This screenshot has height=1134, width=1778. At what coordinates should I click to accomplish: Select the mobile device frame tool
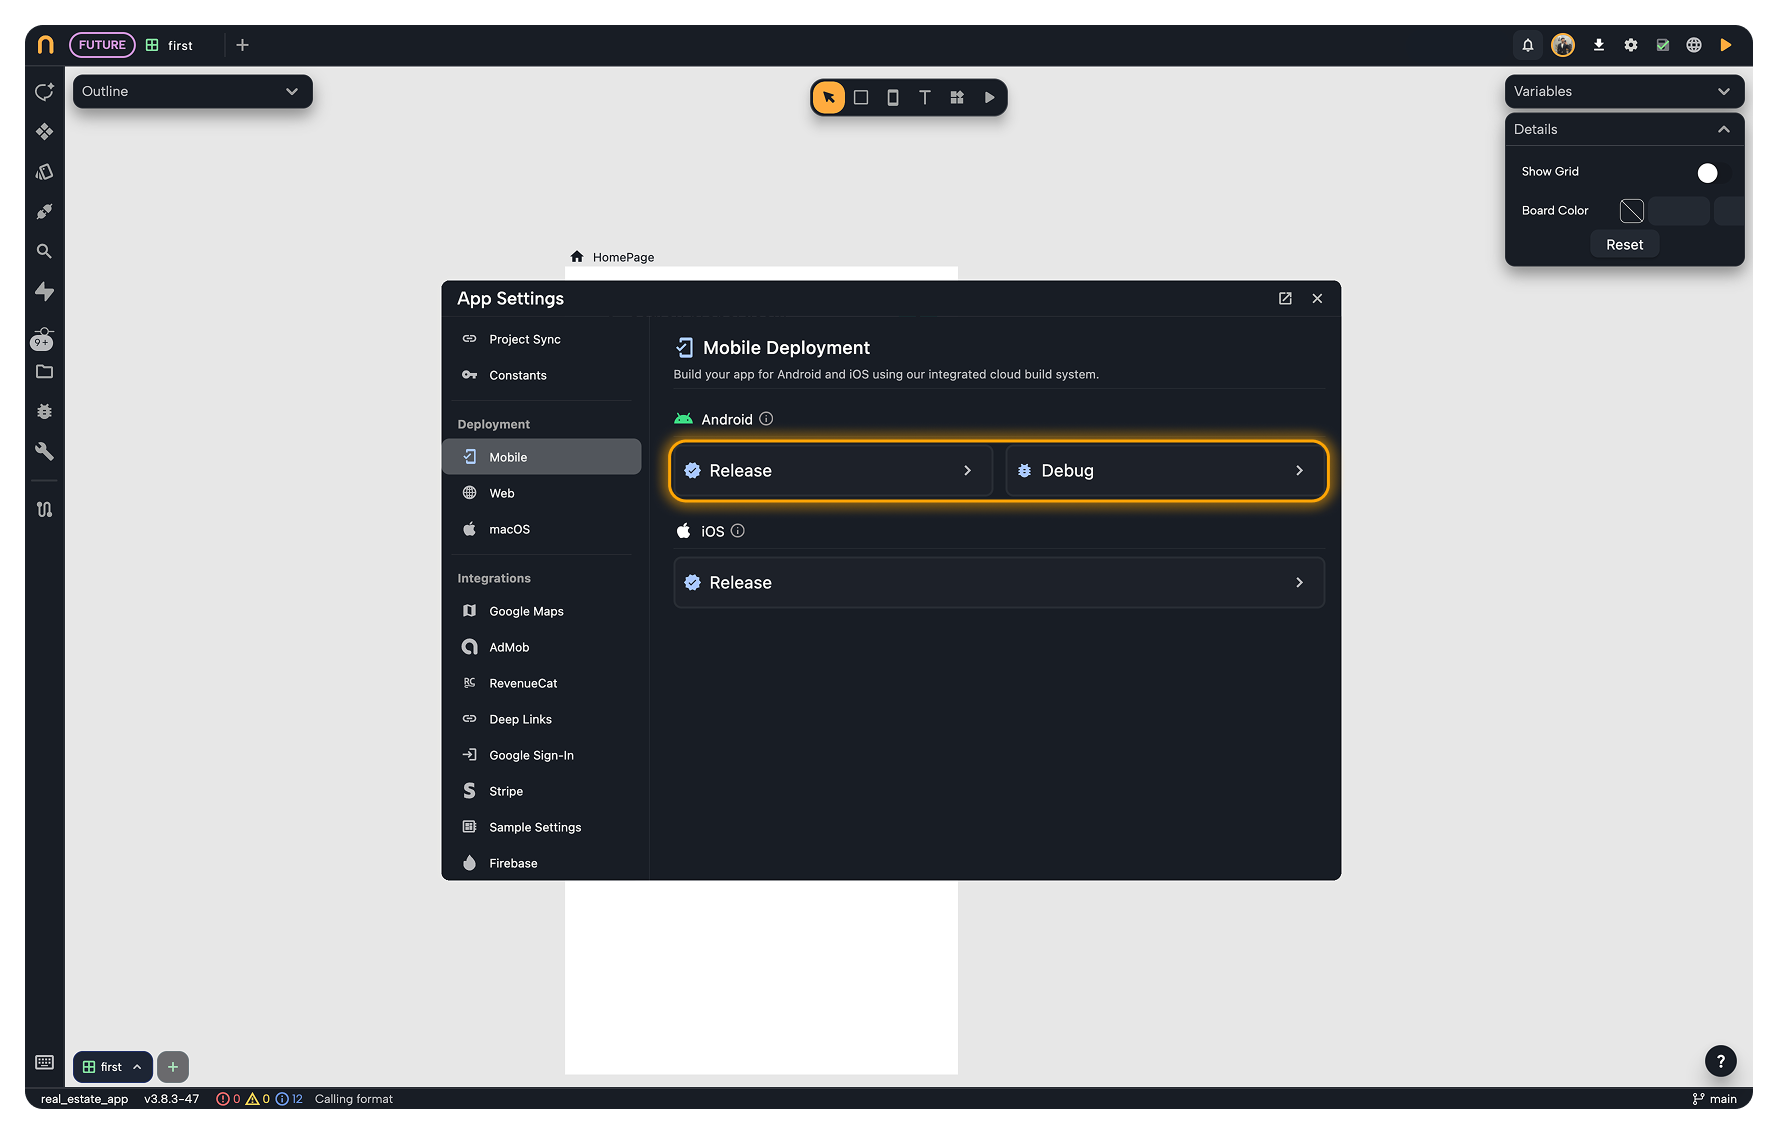tap(893, 97)
